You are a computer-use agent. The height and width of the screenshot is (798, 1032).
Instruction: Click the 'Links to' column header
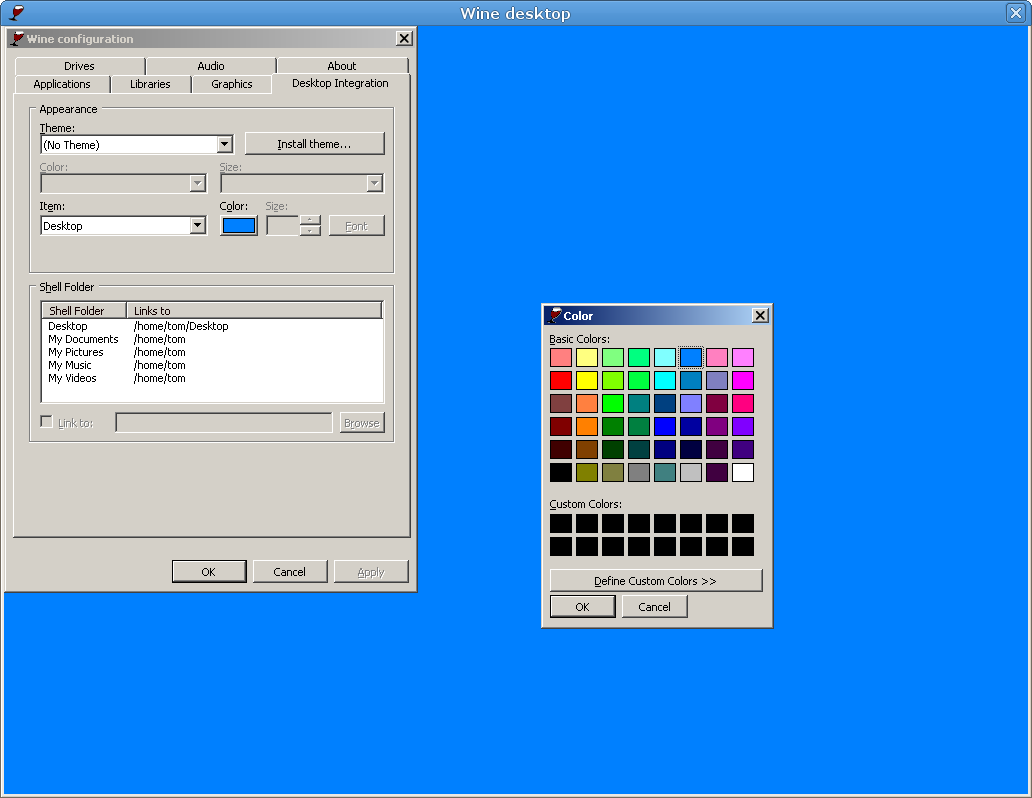[x=254, y=310]
